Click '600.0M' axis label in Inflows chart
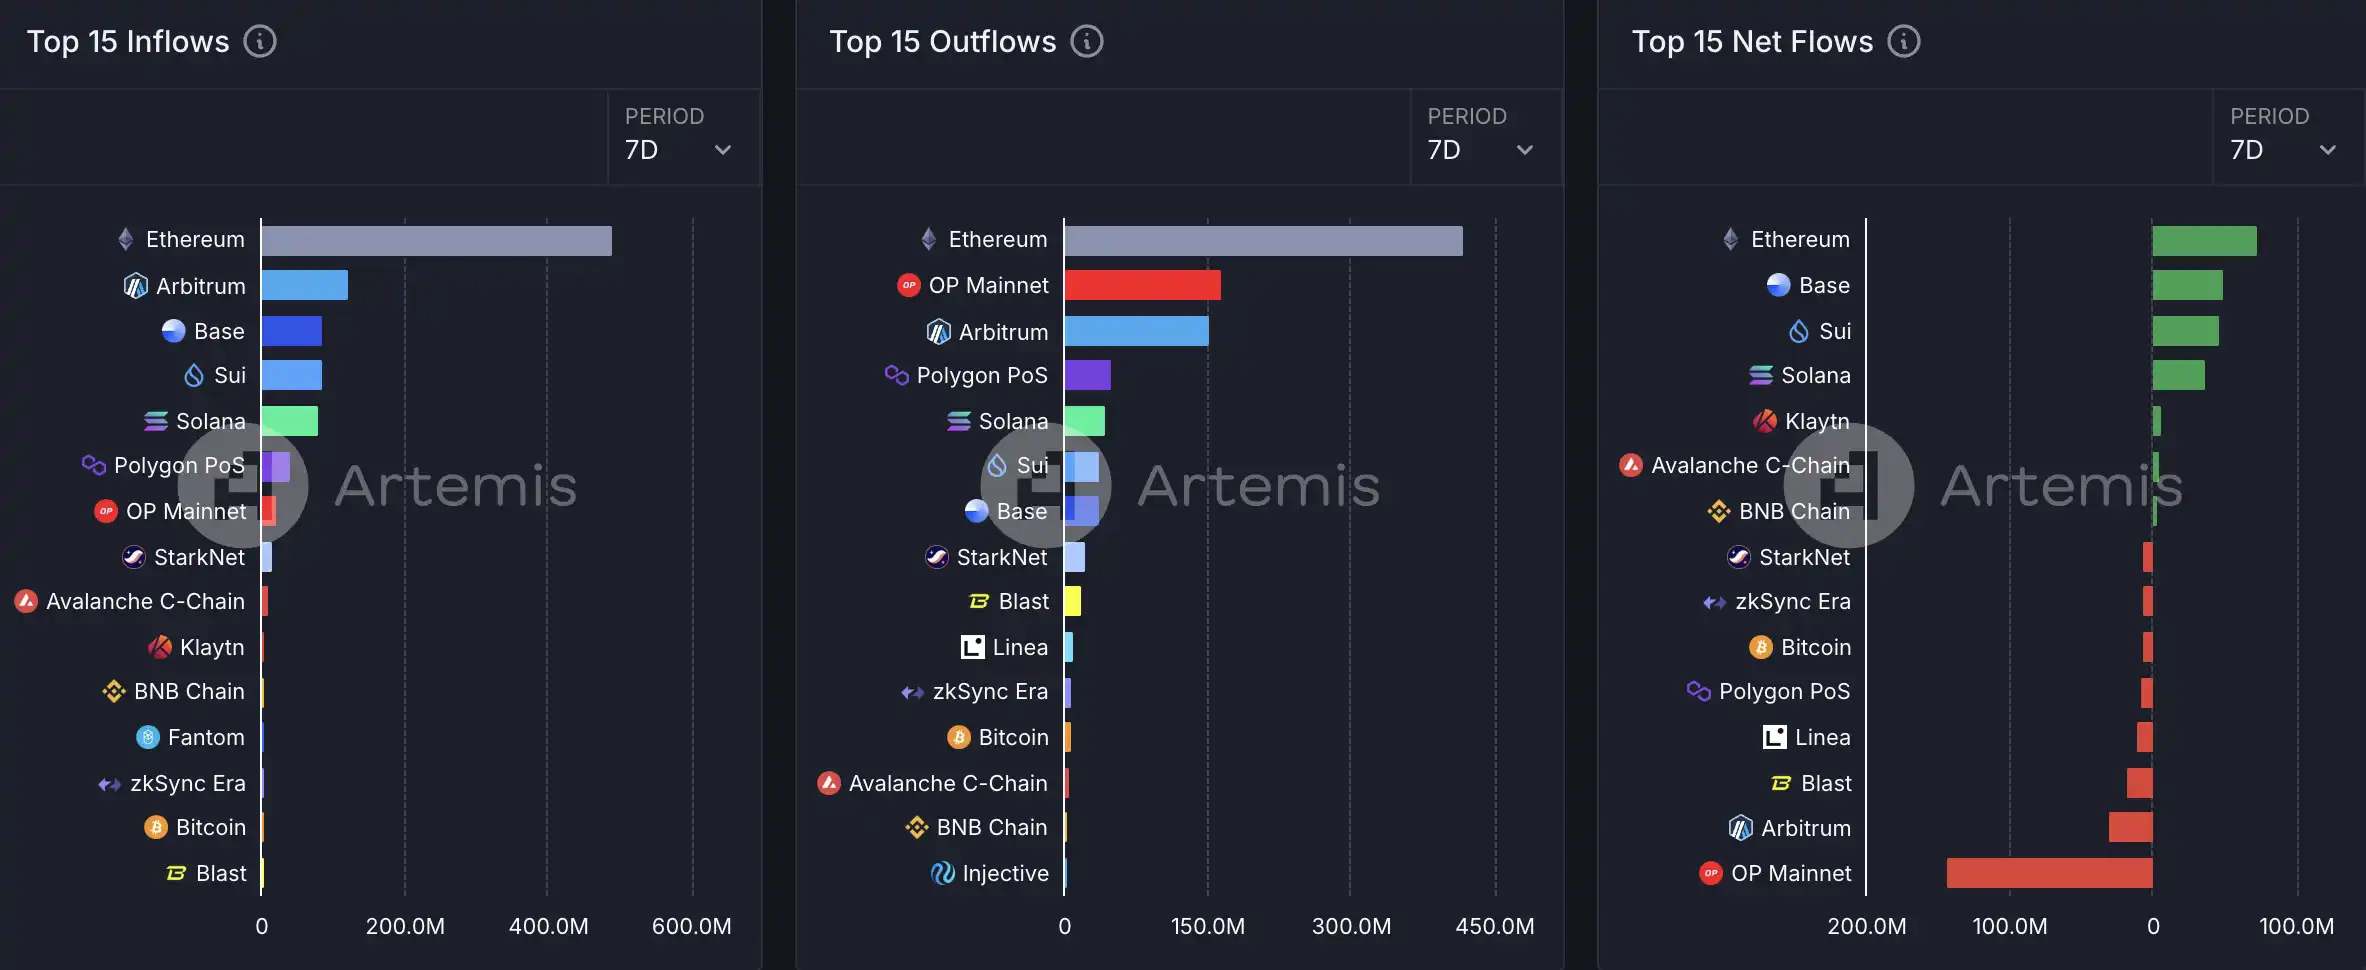 click(692, 926)
